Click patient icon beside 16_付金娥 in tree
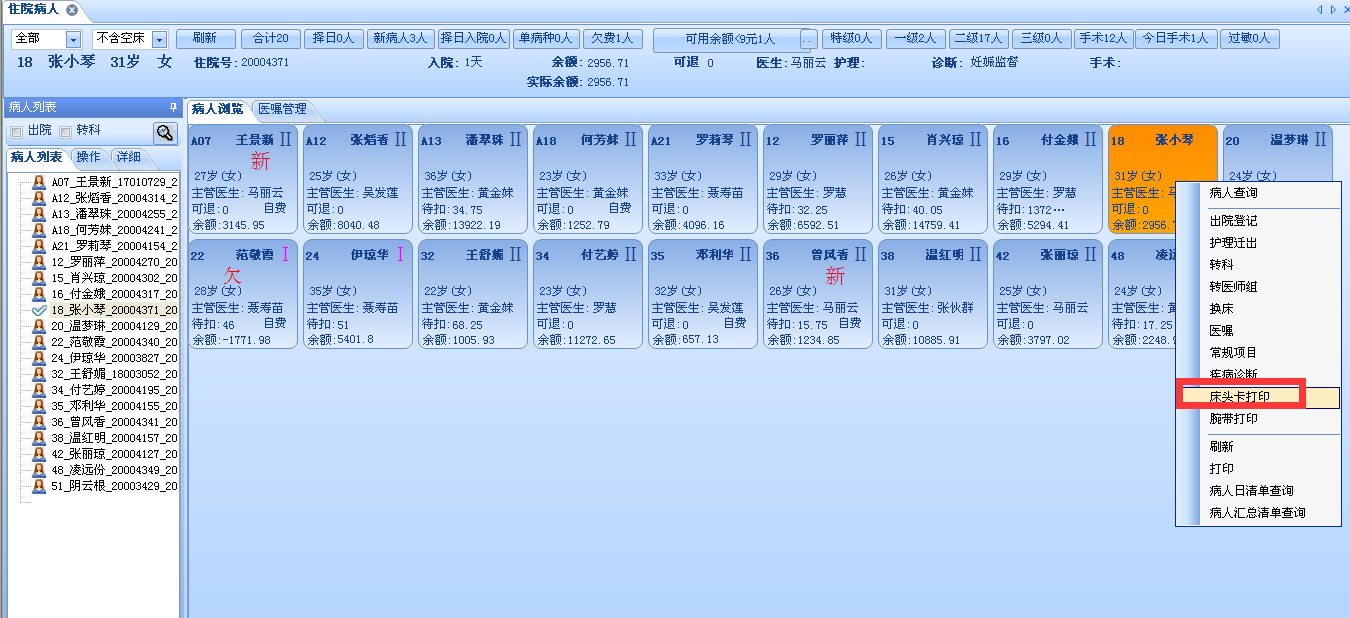This screenshot has height=618, width=1350. point(39,294)
